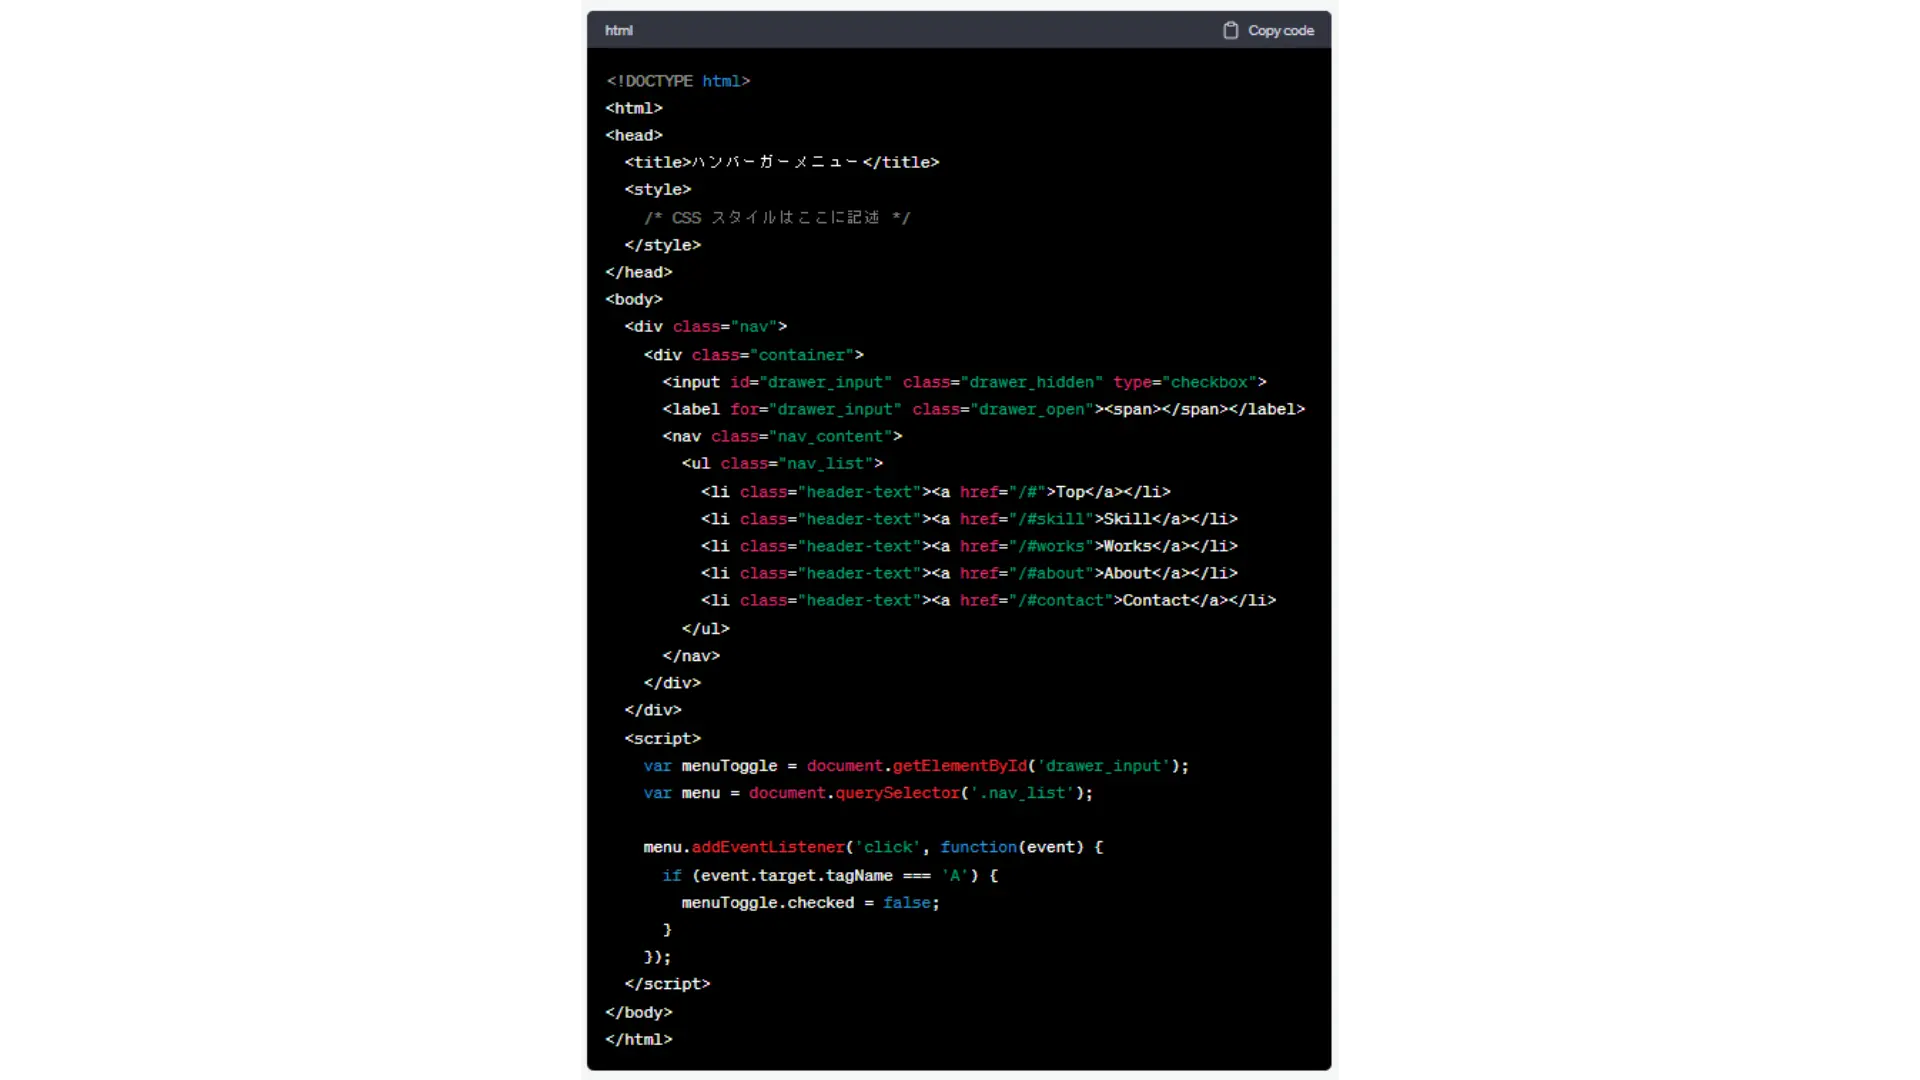Click the title tag line of code

coord(781,162)
